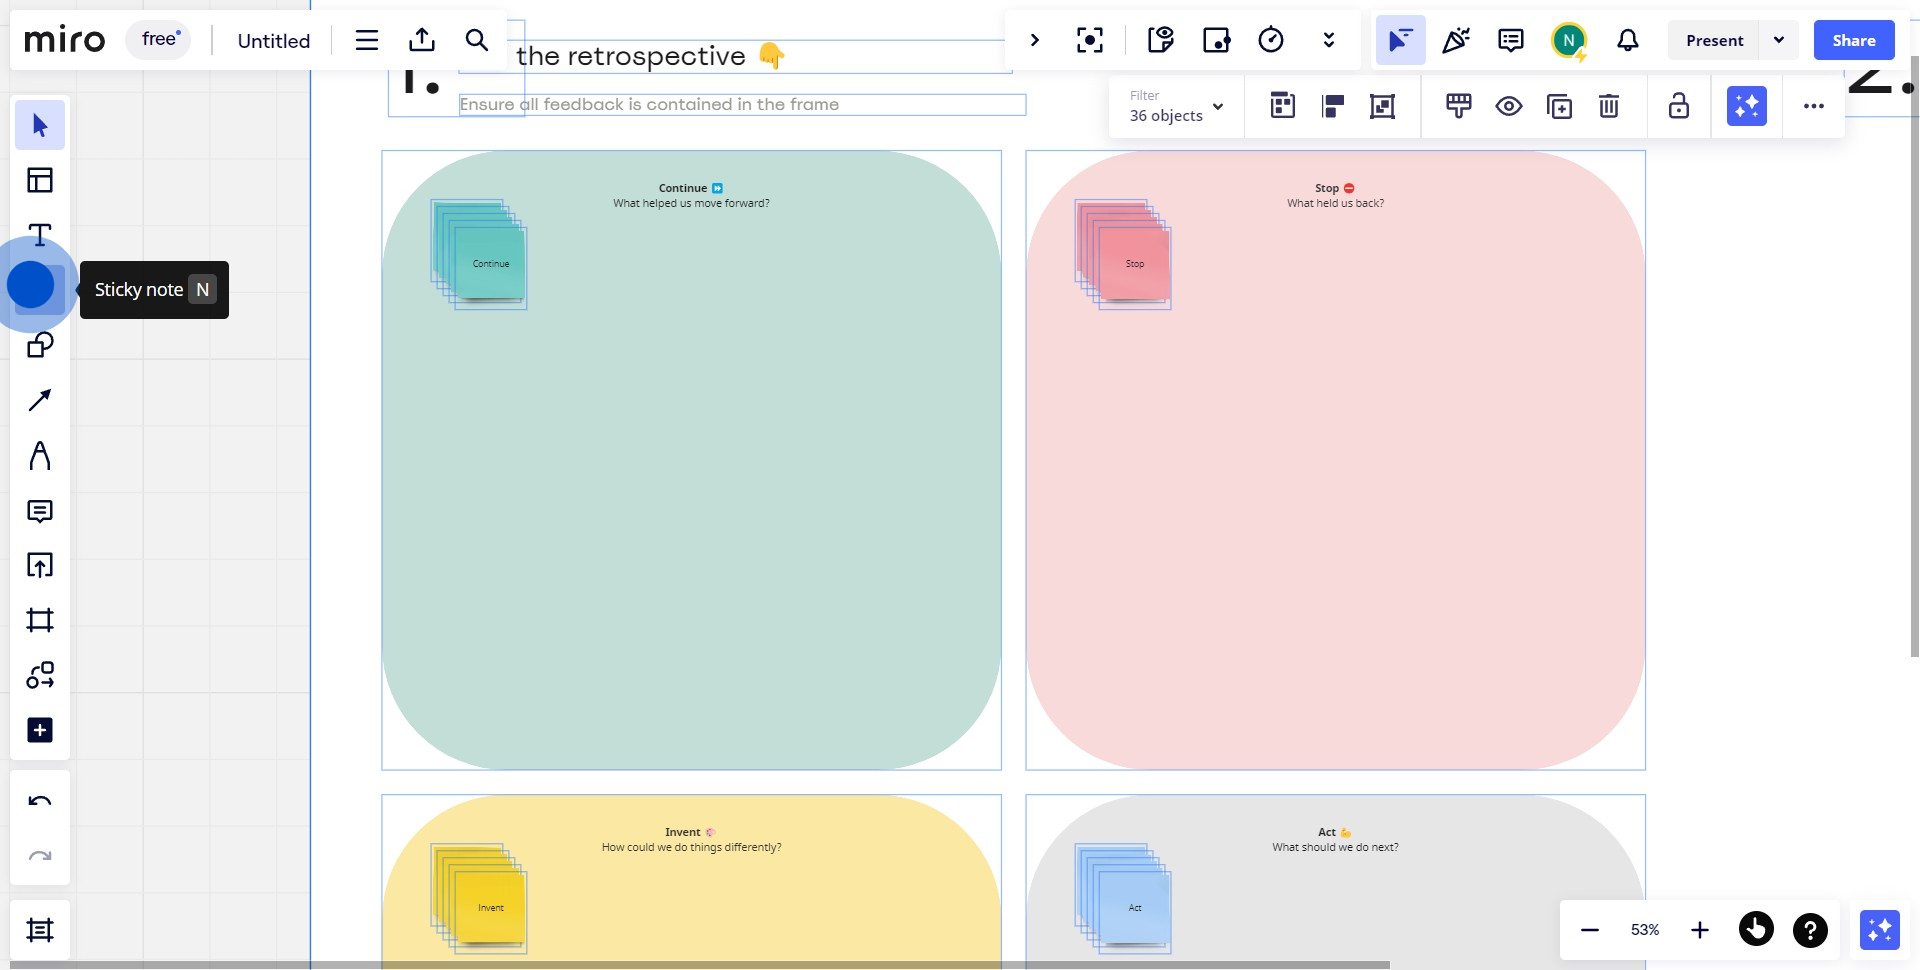The image size is (1920, 970).
Task: Click the miro logo
Action: [64, 40]
